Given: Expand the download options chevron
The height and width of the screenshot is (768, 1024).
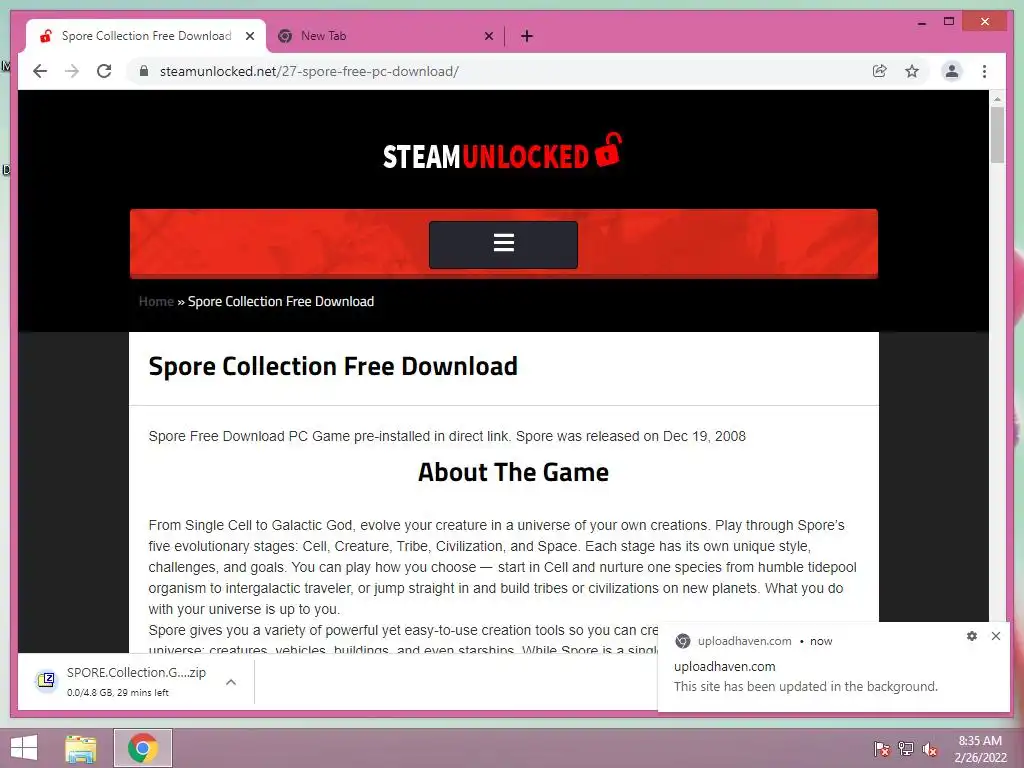Looking at the screenshot, I should (x=231, y=682).
